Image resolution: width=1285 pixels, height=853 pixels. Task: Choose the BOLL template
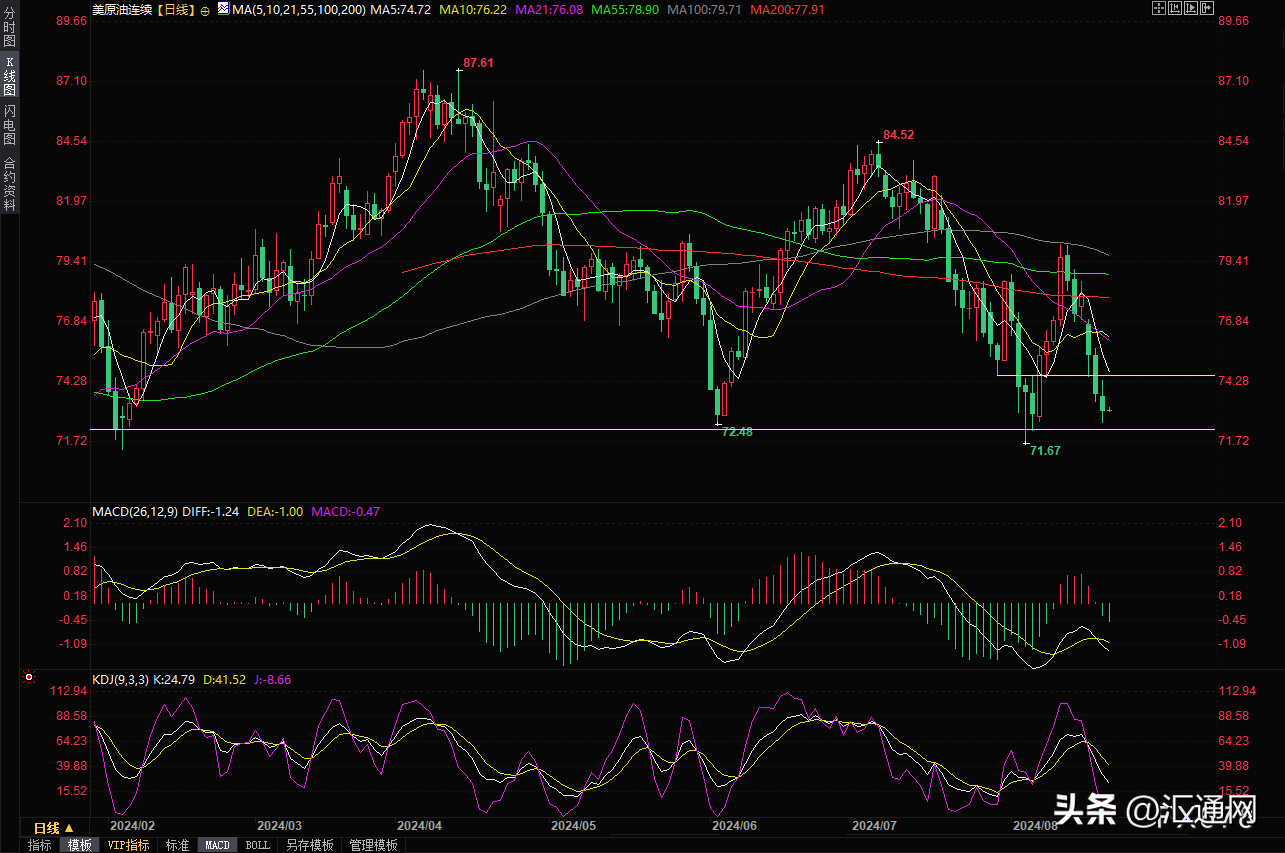(x=258, y=845)
